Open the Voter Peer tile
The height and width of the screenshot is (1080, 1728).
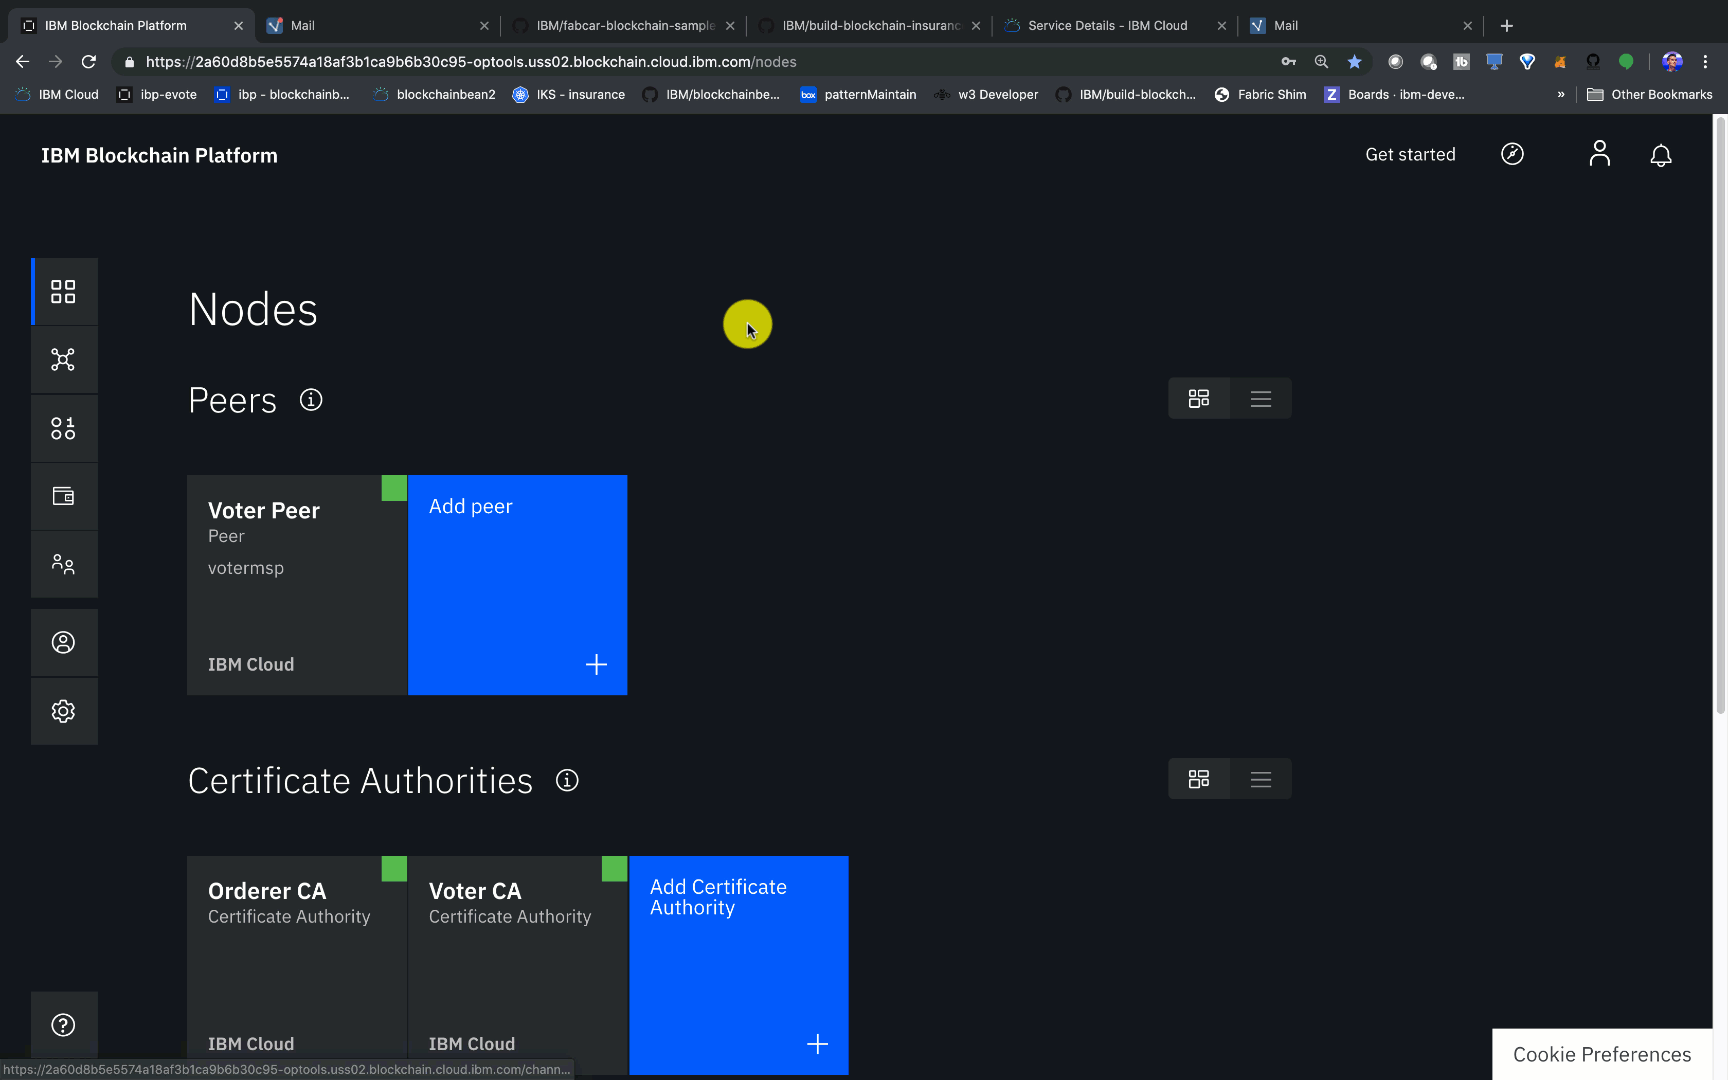coord(297,585)
